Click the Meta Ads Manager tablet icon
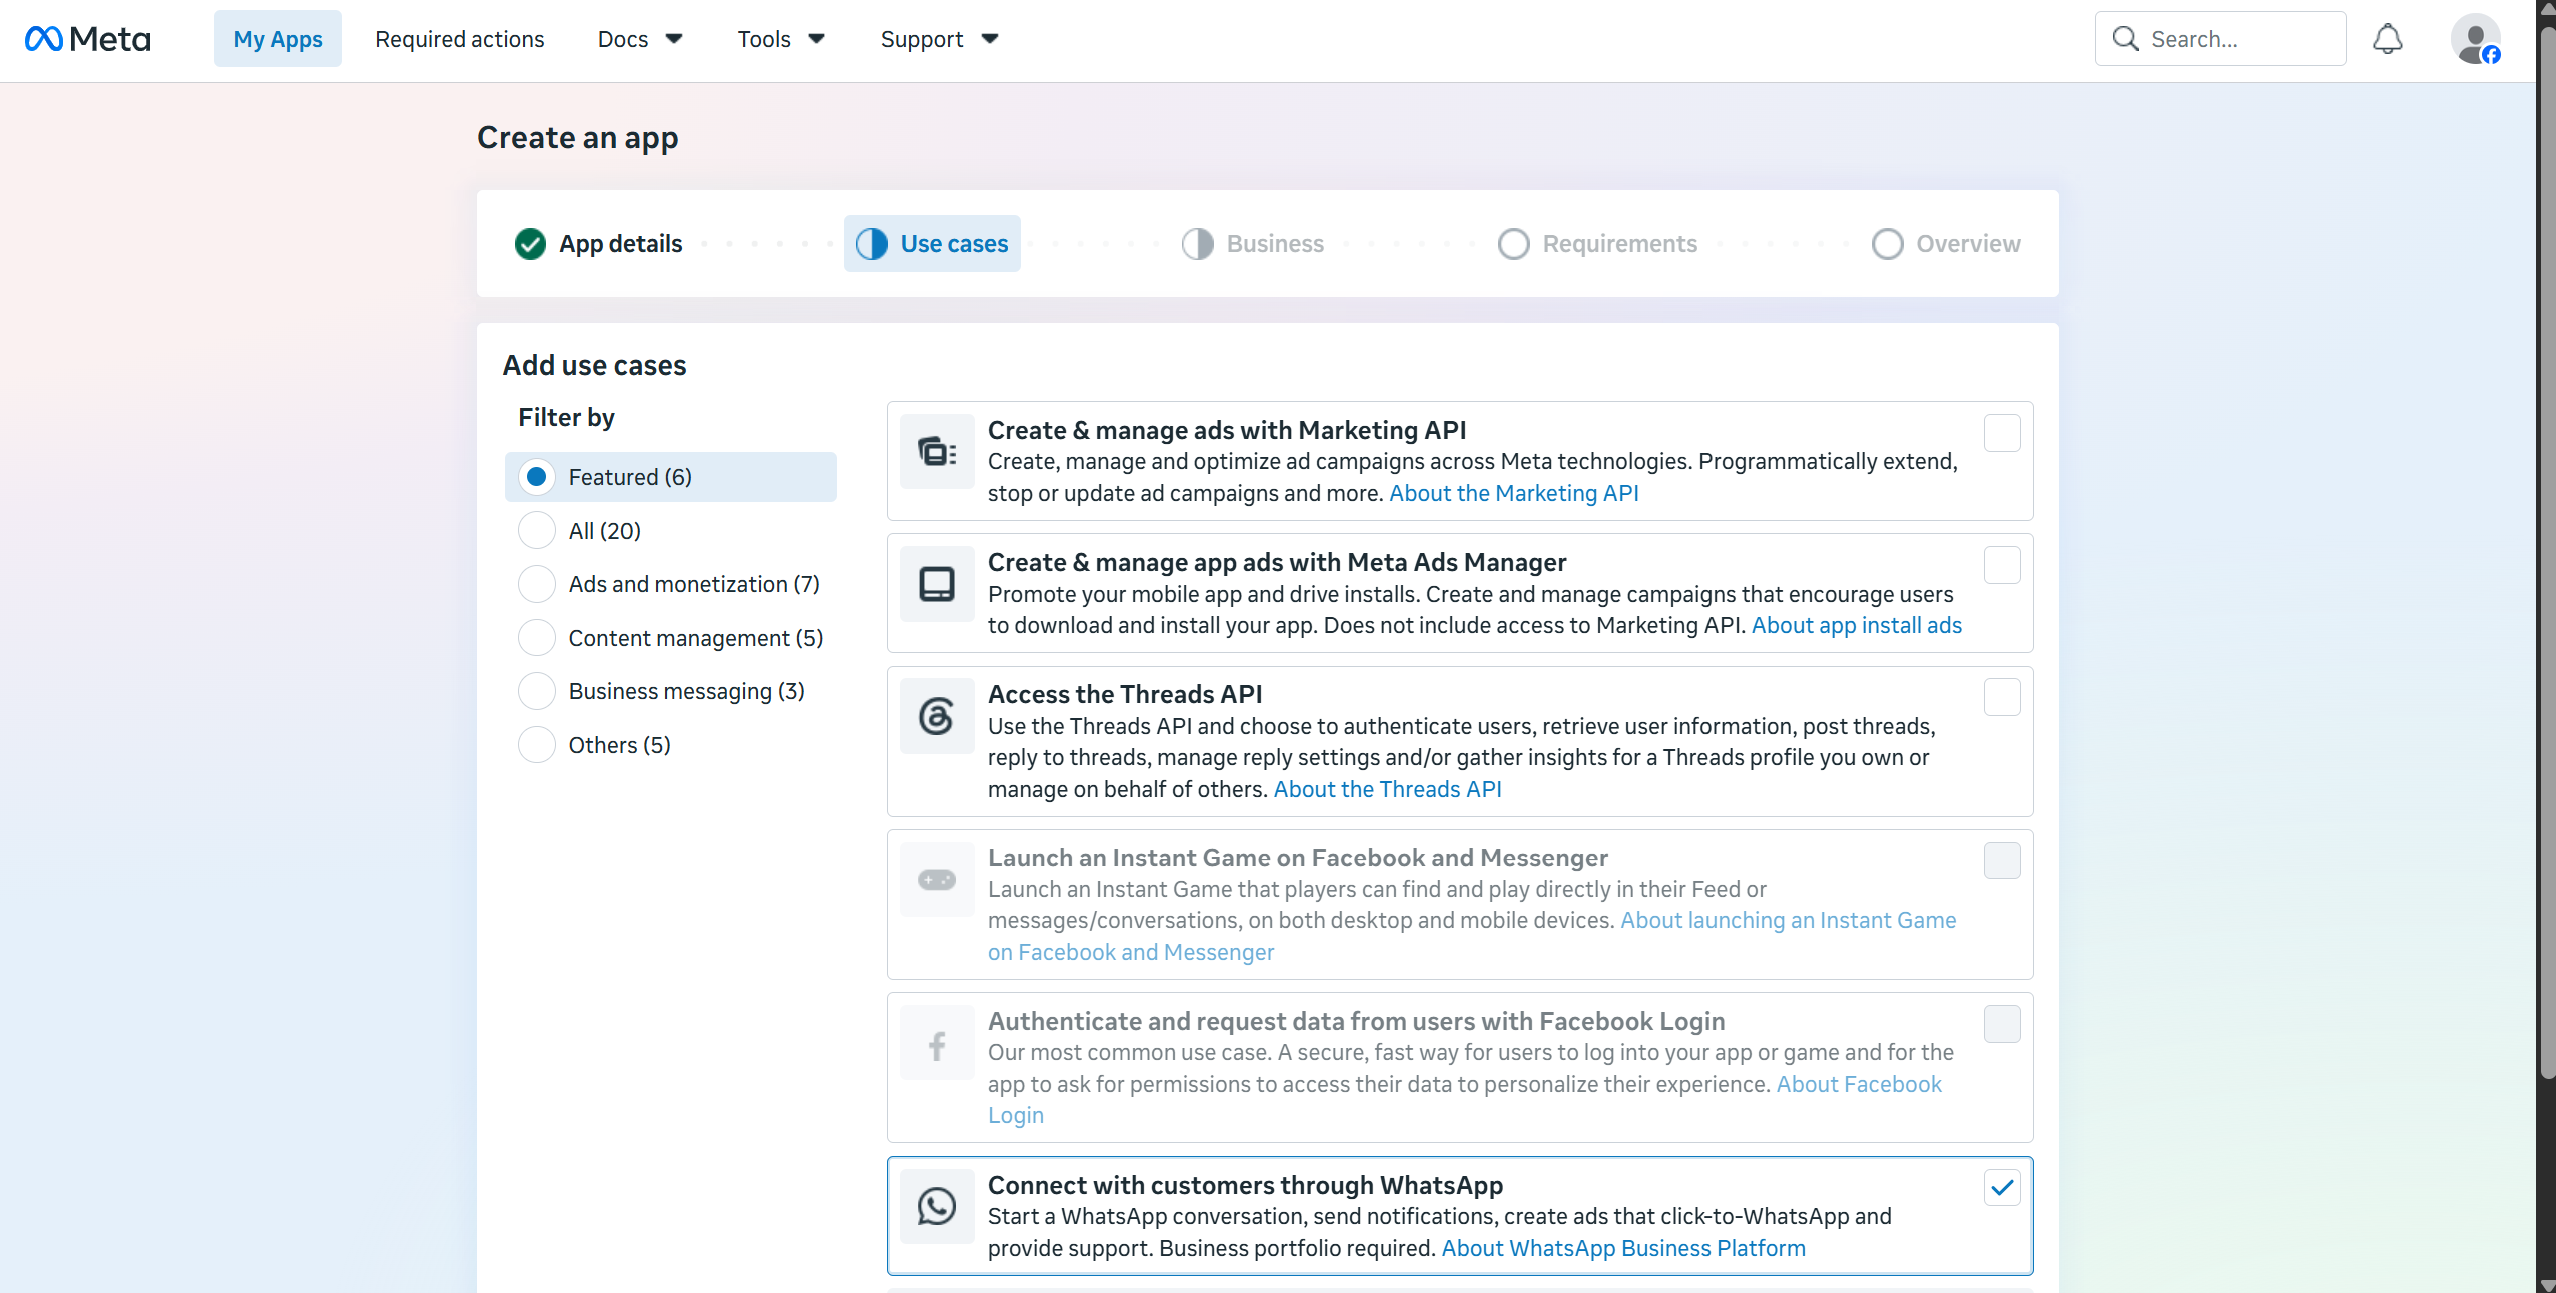This screenshot has height=1293, width=2556. click(937, 583)
